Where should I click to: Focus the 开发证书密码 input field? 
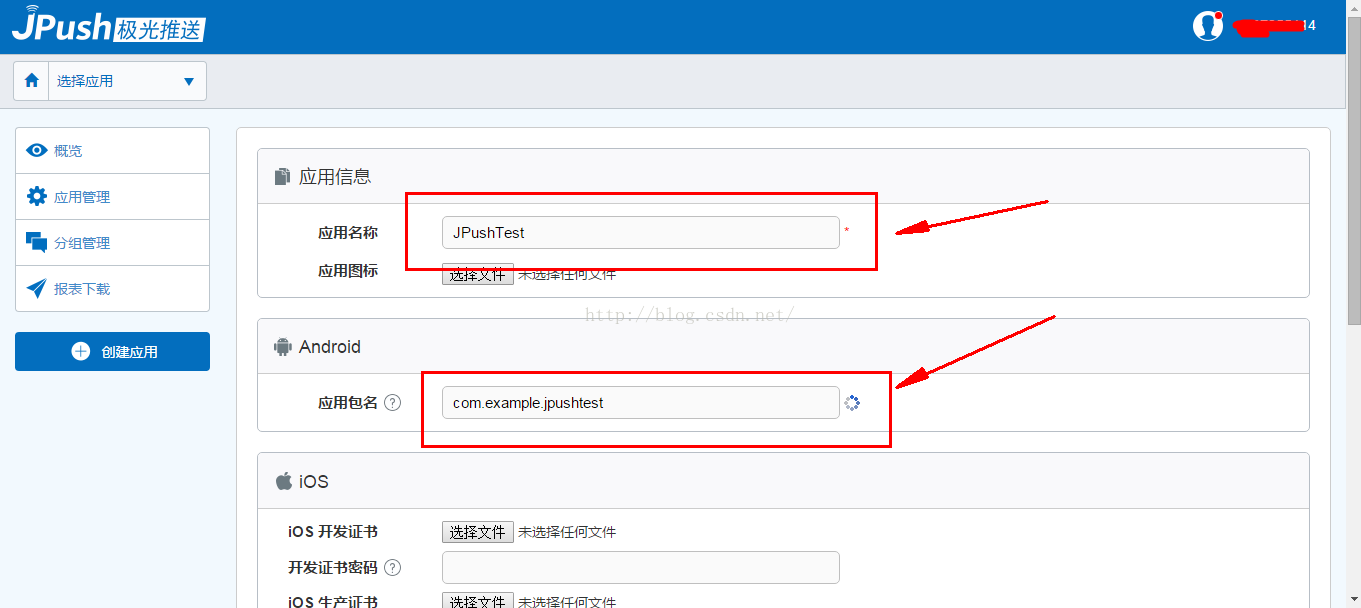click(x=640, y=567)
